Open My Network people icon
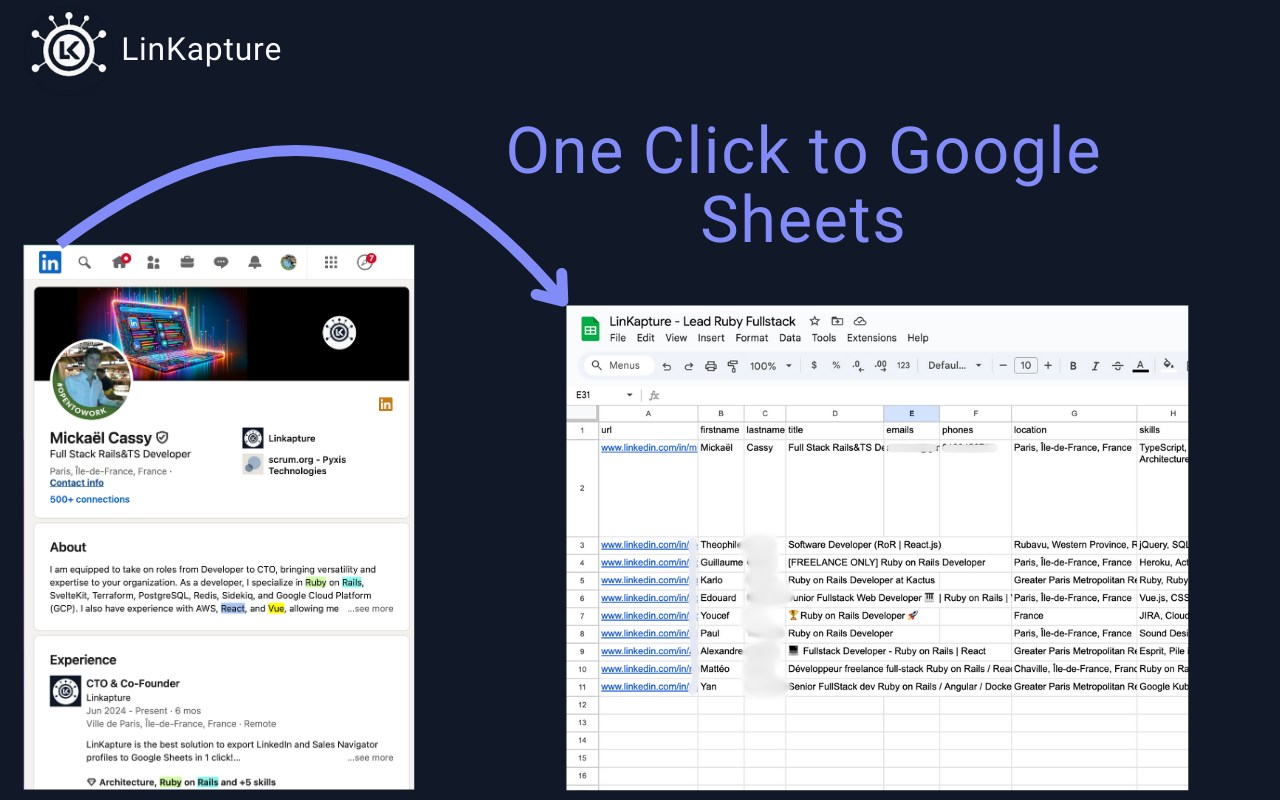Screen dimensions: 1280x800 point(153,263)
